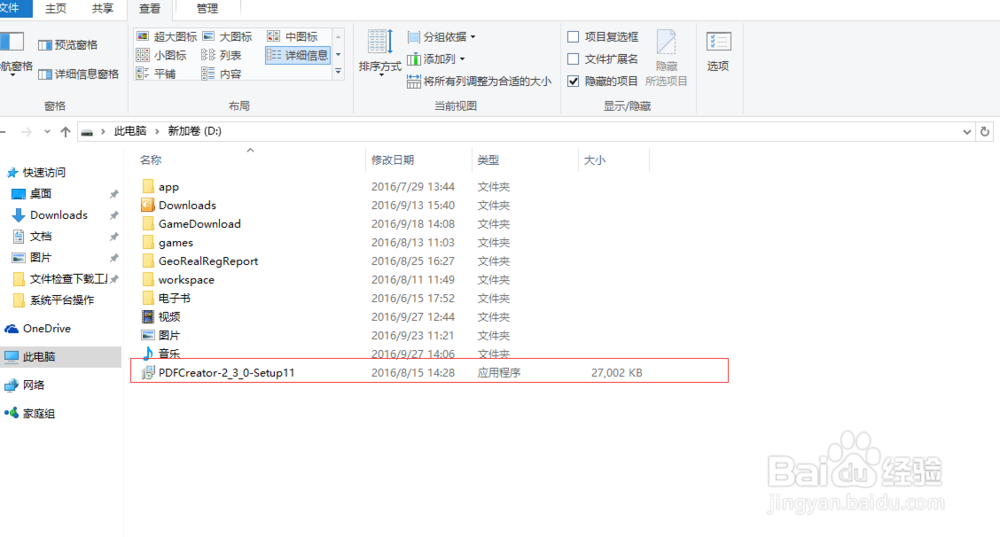Open Homegroup in navigation pane
1000x537 pixels.
pos(30,413)
